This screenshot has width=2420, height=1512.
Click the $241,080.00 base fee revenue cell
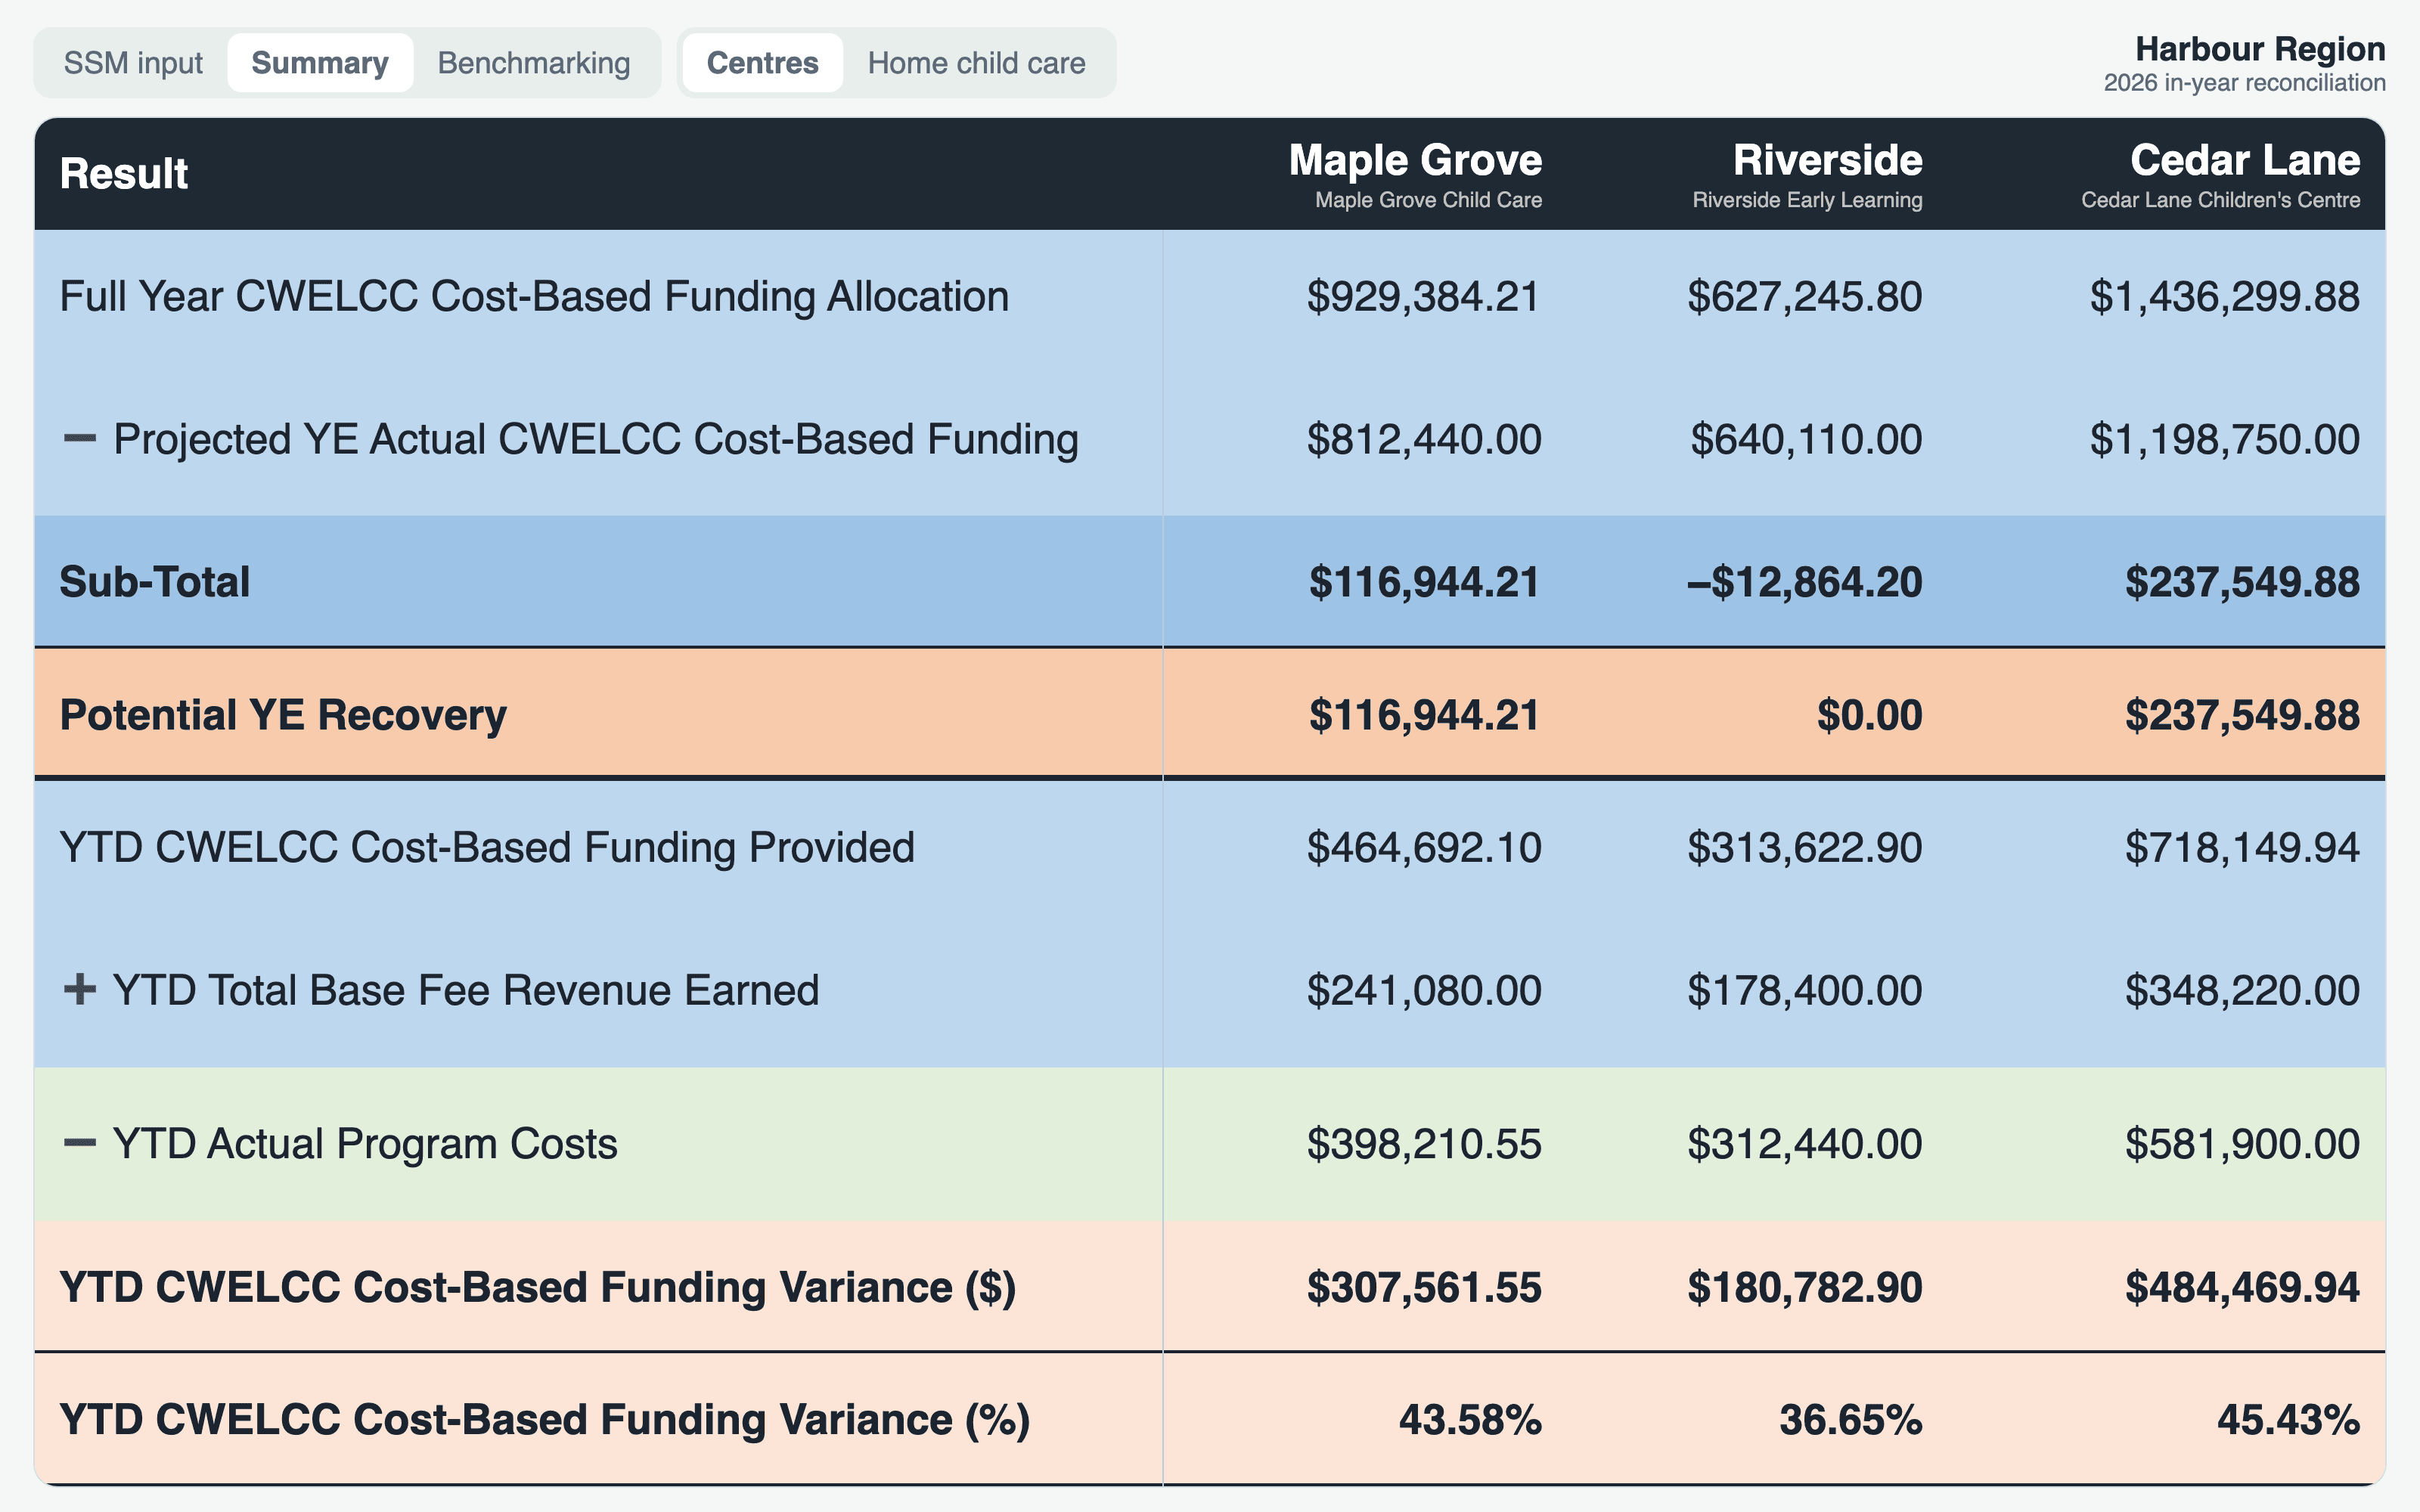coord(1424,991)
